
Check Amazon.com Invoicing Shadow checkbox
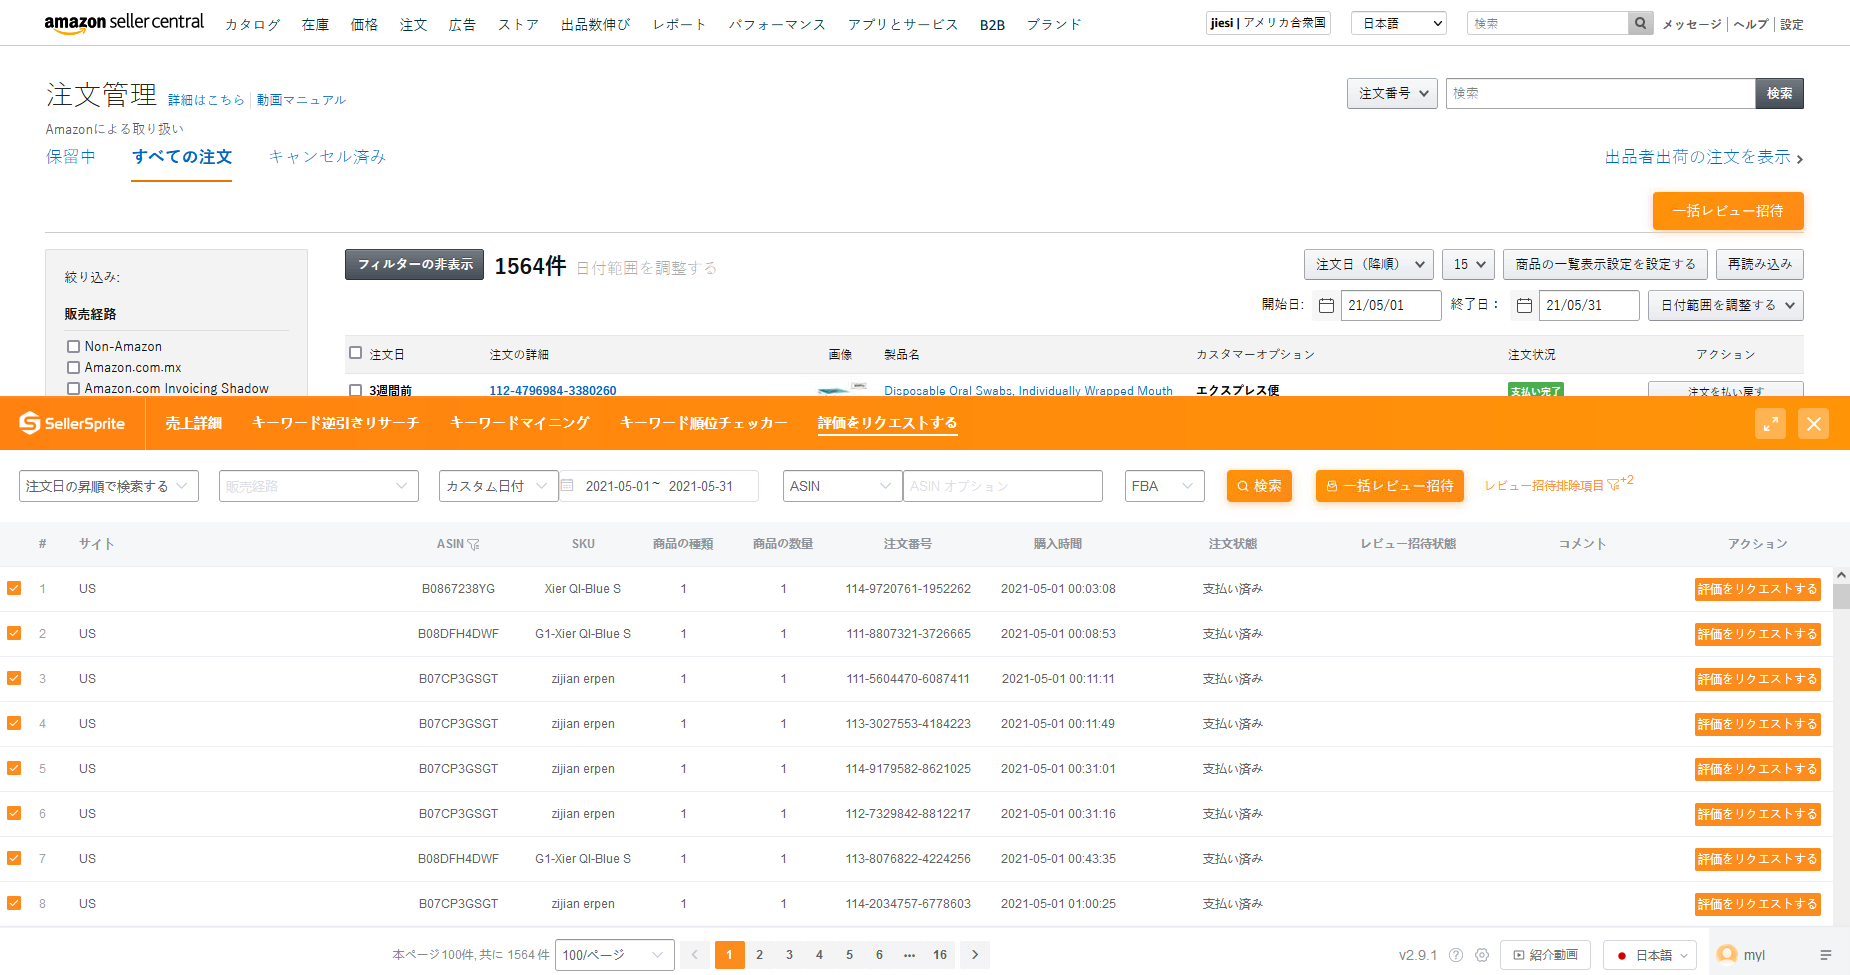[73, 388]
